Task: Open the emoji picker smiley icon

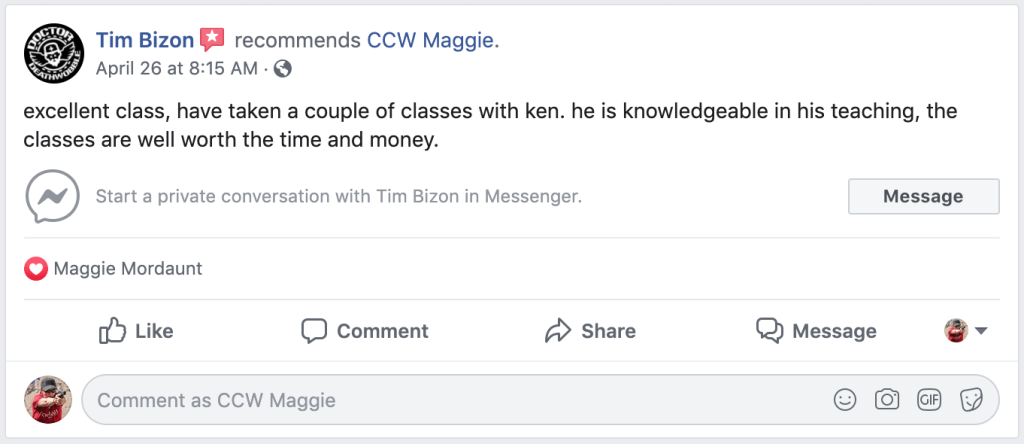Action: [845, 400]
